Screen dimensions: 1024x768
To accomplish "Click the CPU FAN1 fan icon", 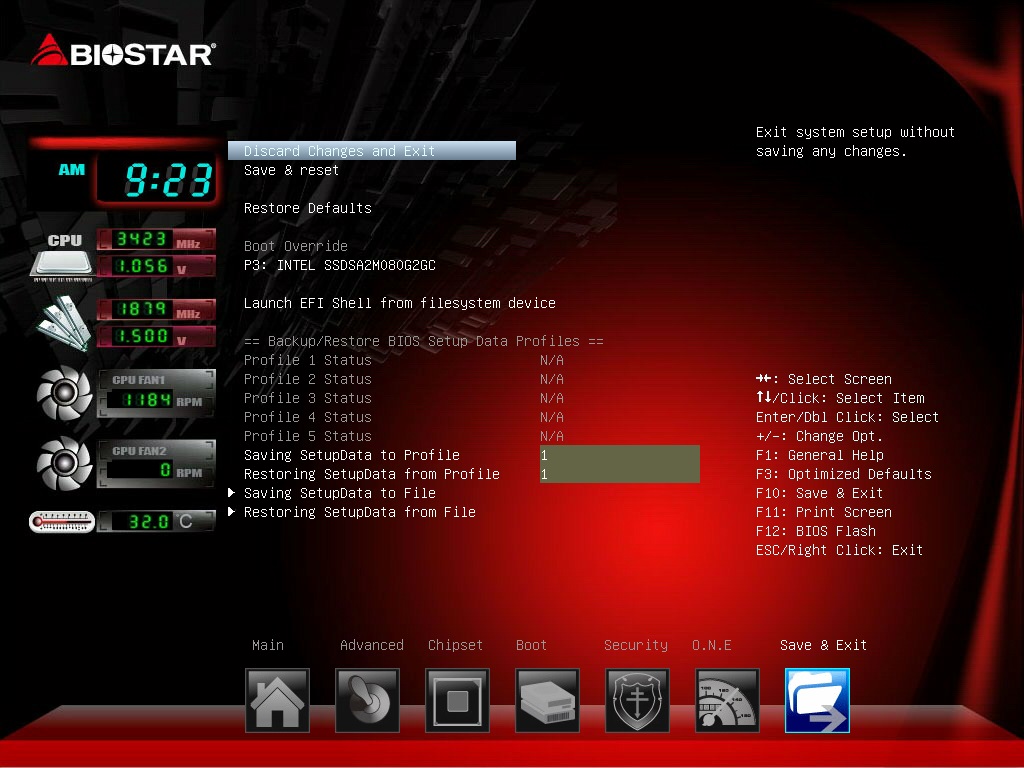I will click(x=64, y=394).
